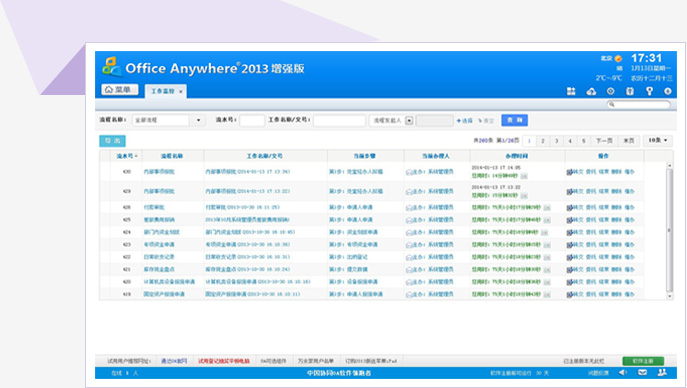
Task: Click the 末页 last page button
Action: pos(629,141)
